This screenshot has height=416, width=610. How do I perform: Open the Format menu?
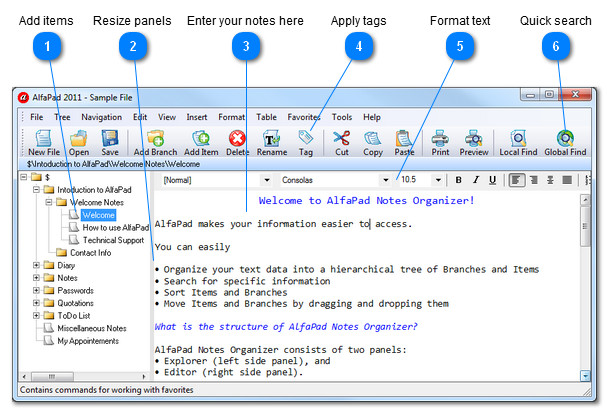[x=232, y=117]
